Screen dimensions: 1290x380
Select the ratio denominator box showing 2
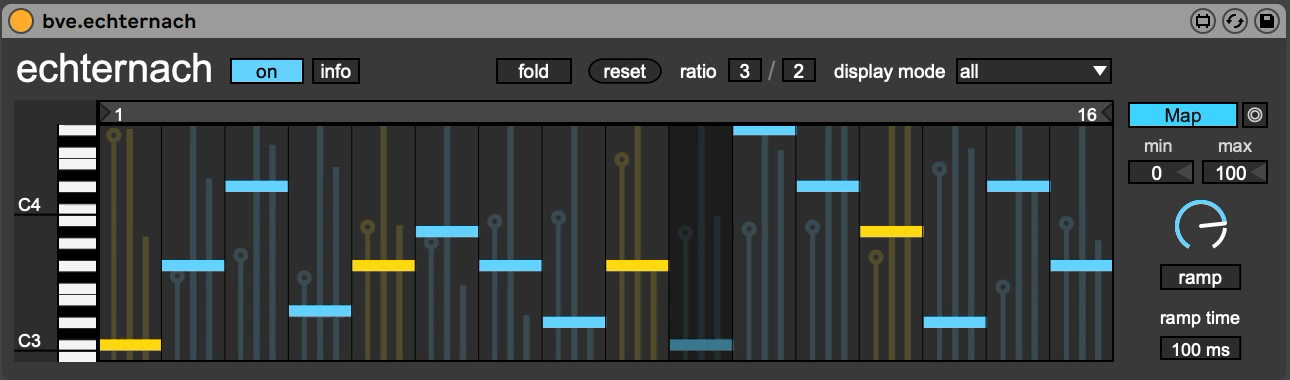[799, 71]
